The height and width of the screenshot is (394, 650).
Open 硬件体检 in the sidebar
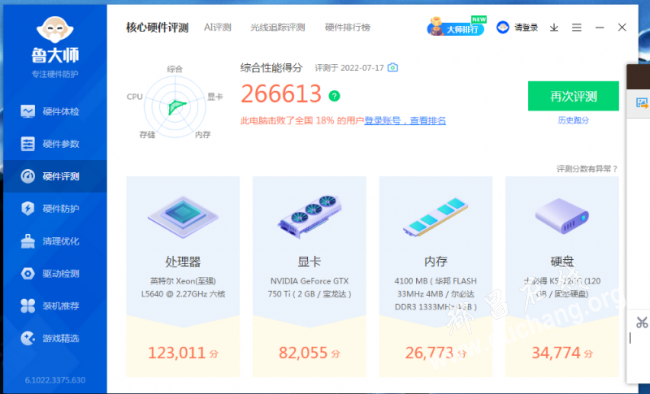[55, 111]
